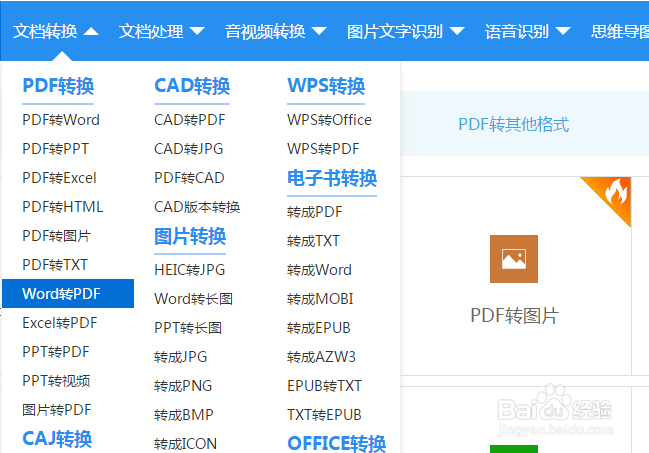The width and height of the screenshot is (649, 453).
Task: Click the 图片转换 section heading
Action: [x=190, y=236]
